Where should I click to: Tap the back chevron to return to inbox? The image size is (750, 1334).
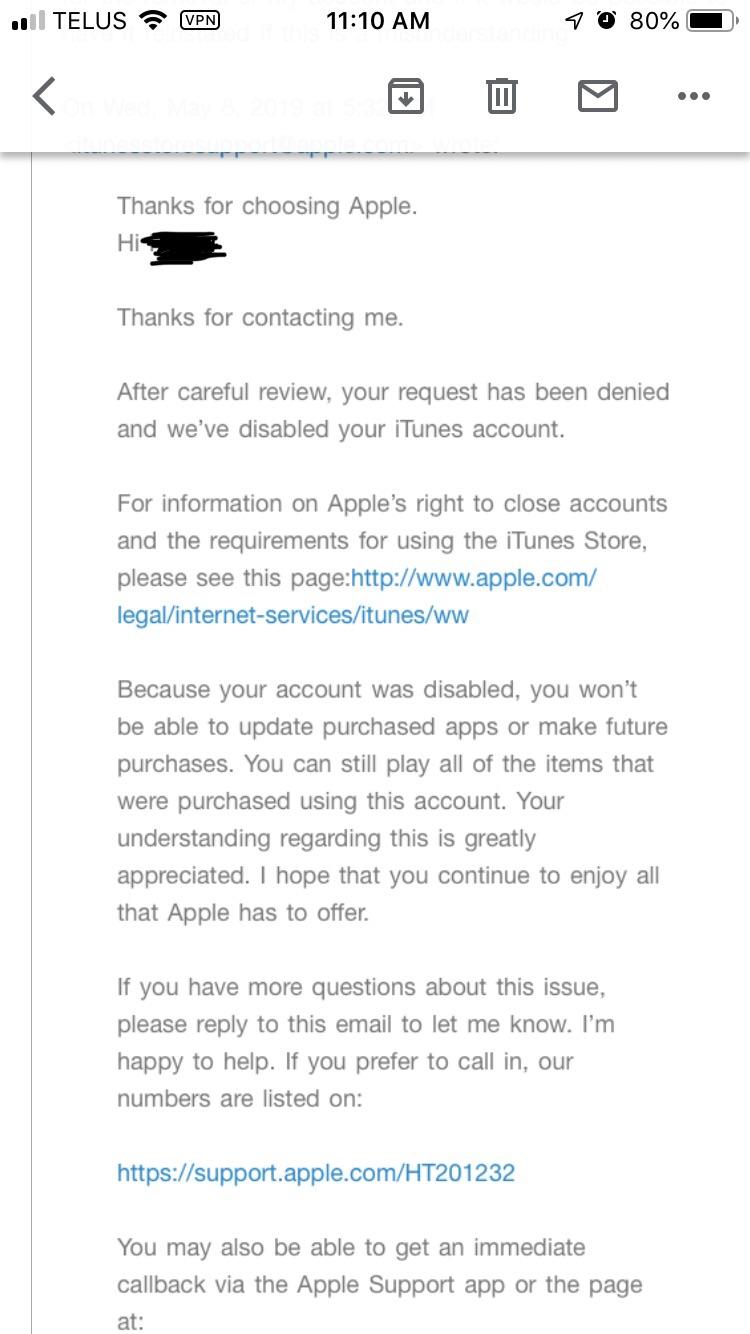tap(44, 97)
